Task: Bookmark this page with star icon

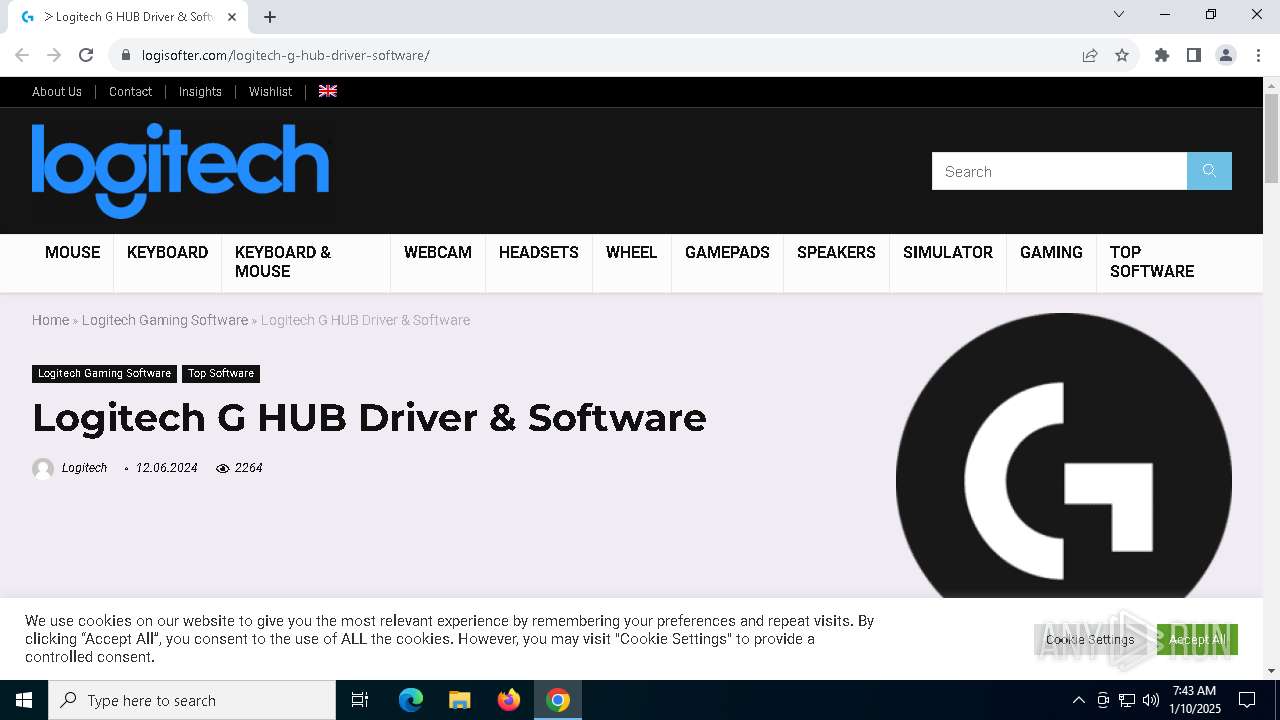Action: click(1122, 55)
